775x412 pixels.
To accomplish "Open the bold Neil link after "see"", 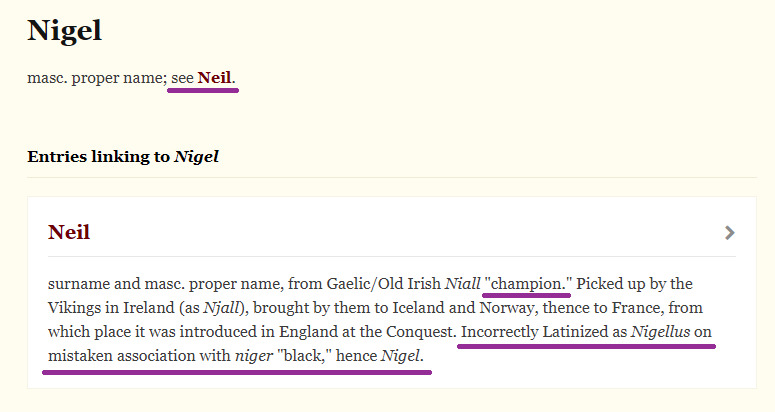I will 214,77.
